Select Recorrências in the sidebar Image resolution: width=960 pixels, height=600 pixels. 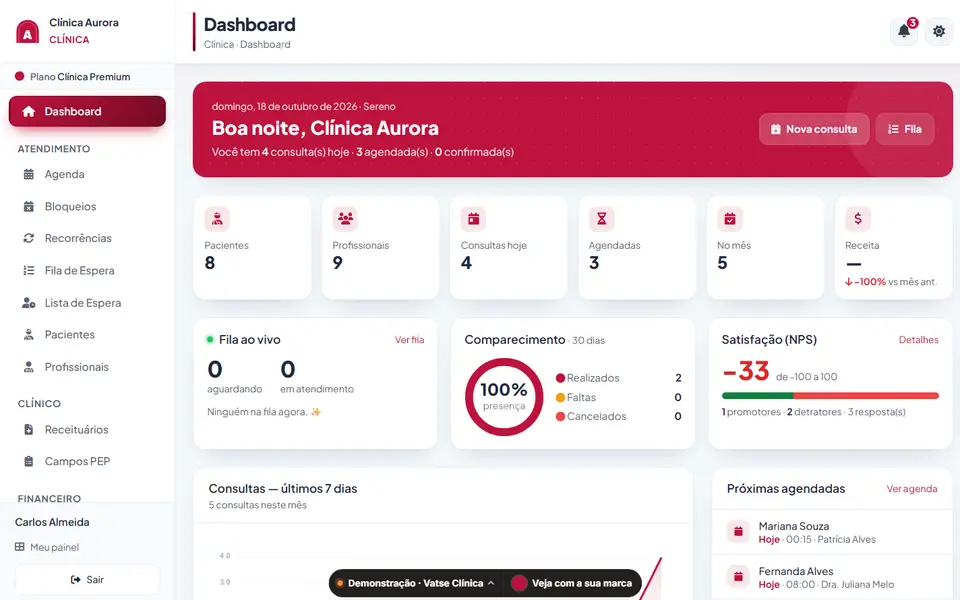click(x=87, y=238)
